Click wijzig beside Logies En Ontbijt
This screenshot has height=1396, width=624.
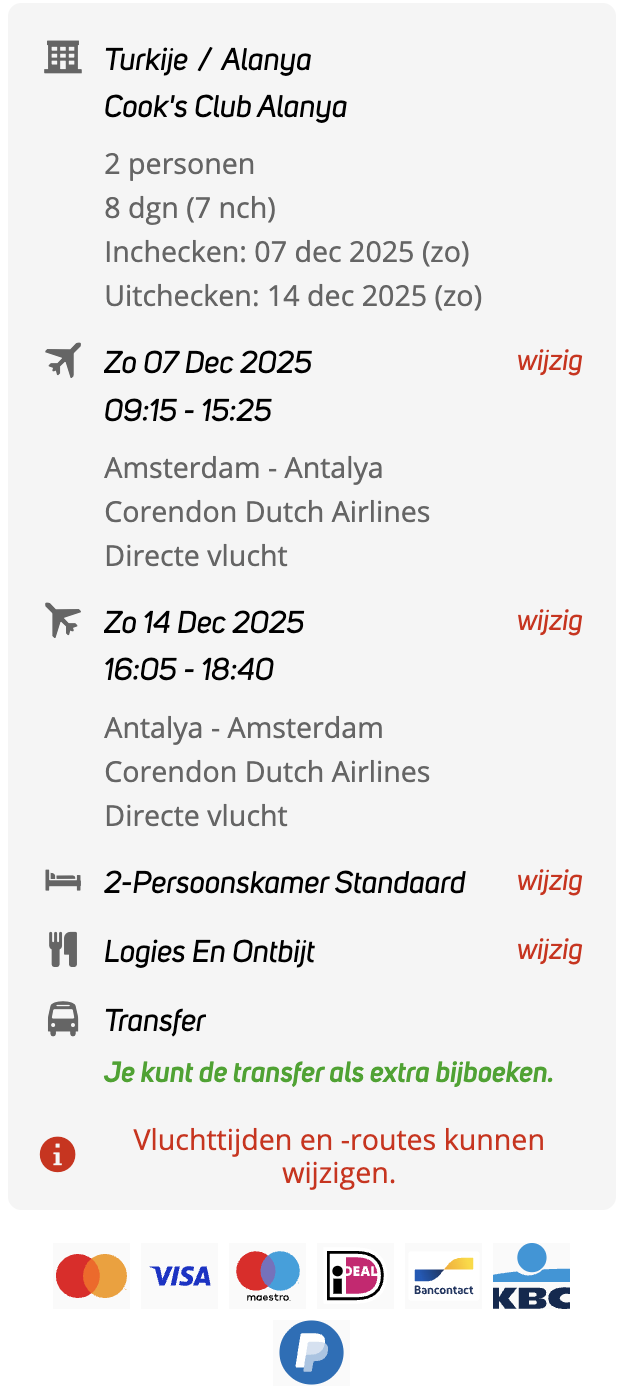549,950
